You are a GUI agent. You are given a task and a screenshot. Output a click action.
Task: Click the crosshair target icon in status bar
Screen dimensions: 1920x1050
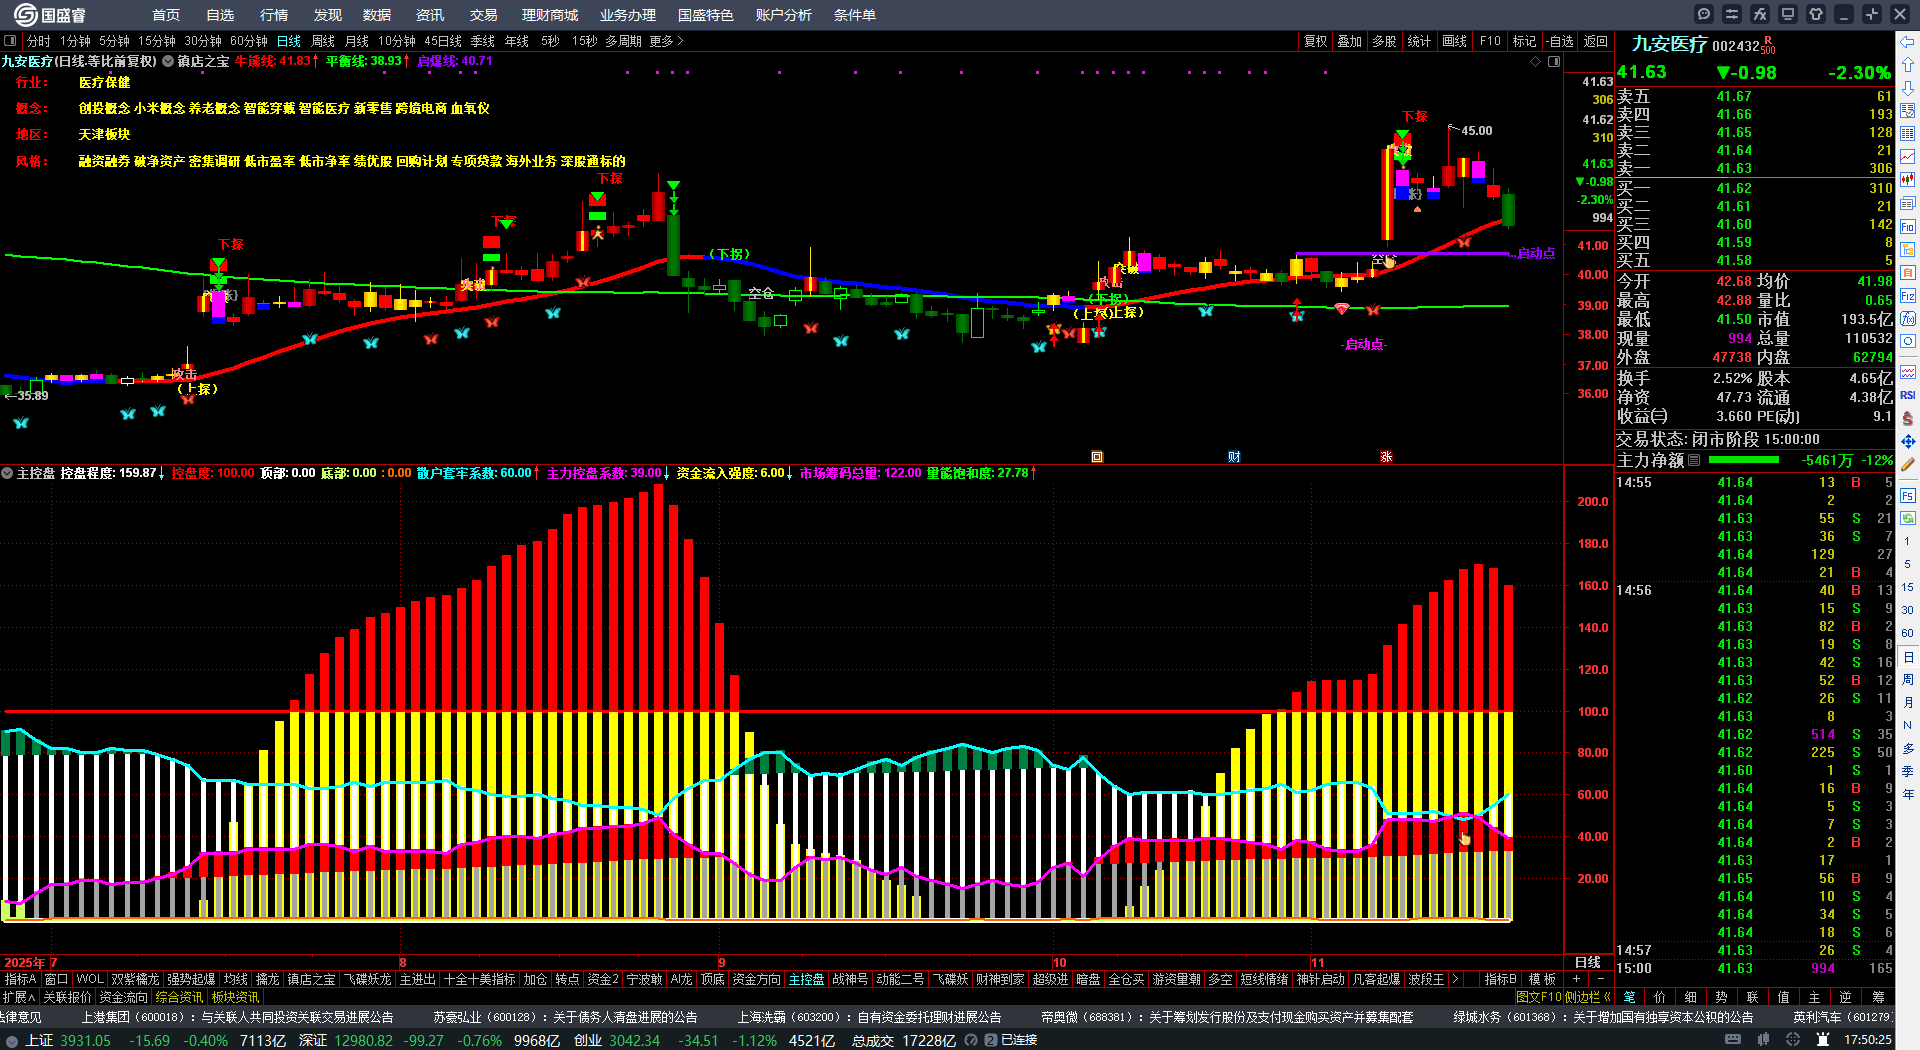click(x=1793, y=1040)
